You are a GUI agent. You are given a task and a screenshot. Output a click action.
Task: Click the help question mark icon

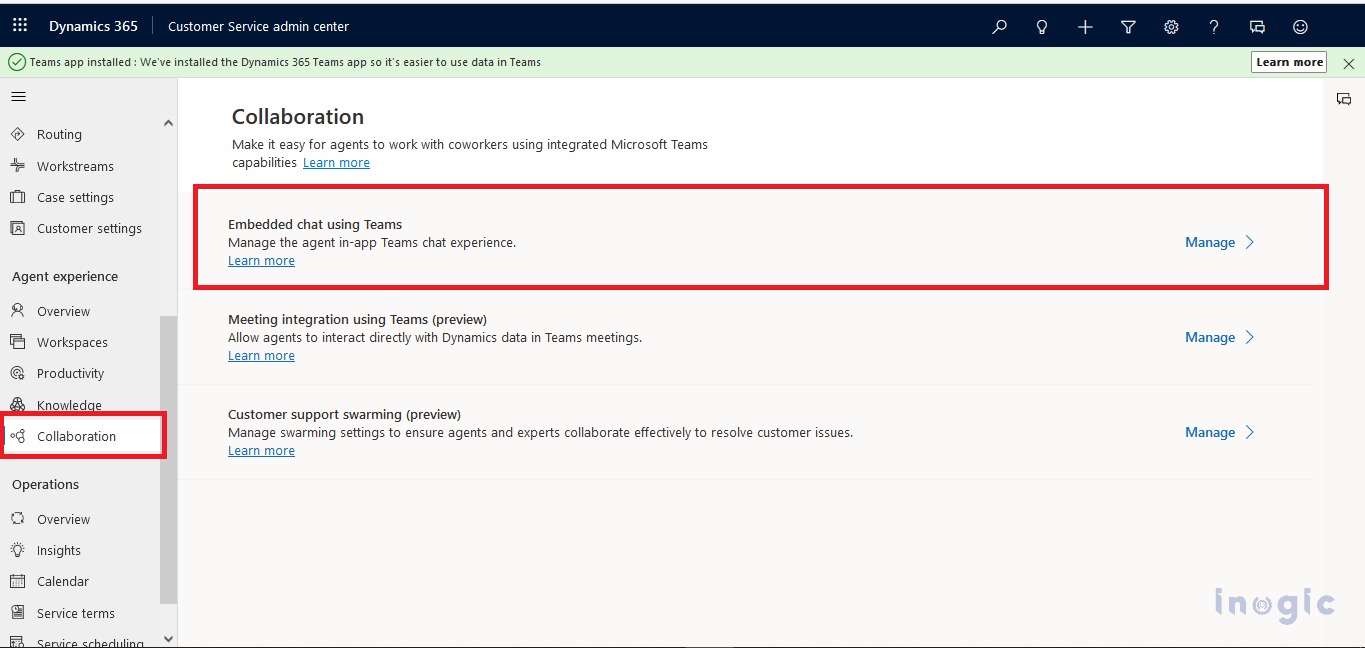[x=1214, y=27]
